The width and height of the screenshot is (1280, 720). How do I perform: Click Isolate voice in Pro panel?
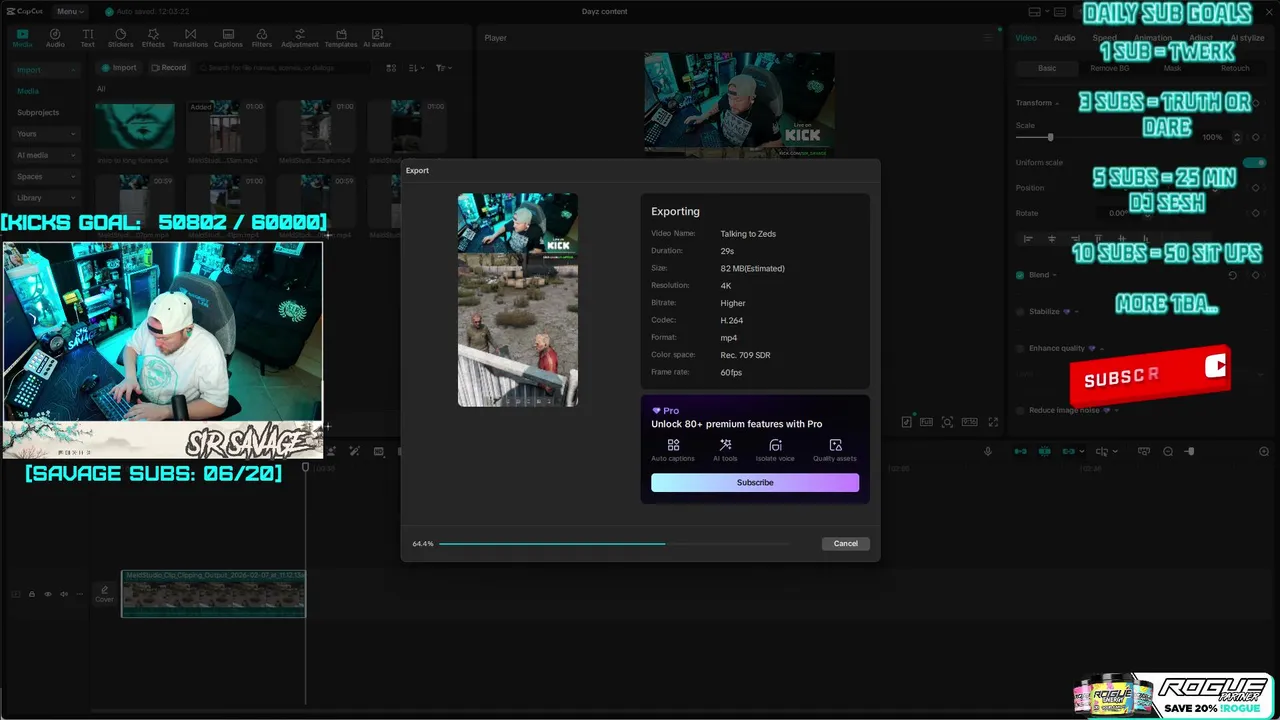(x=775, y=450)
